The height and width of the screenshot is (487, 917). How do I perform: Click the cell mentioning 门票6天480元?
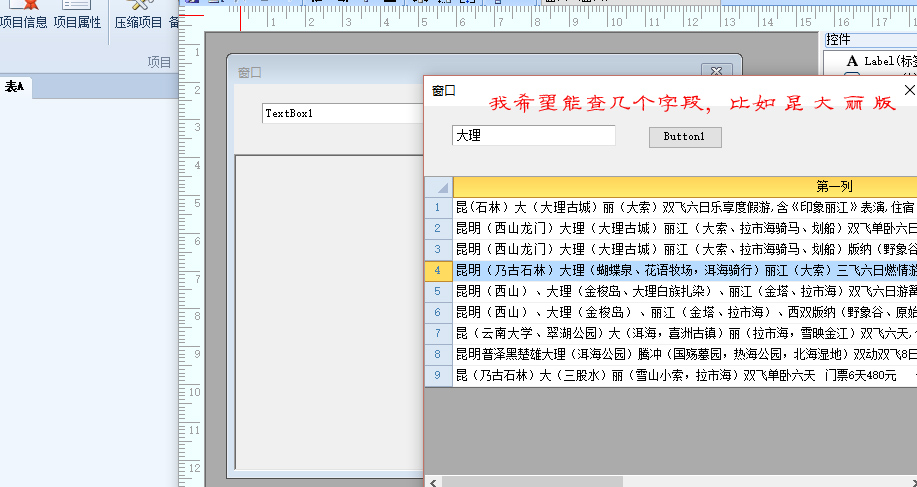tap(685, 375)
